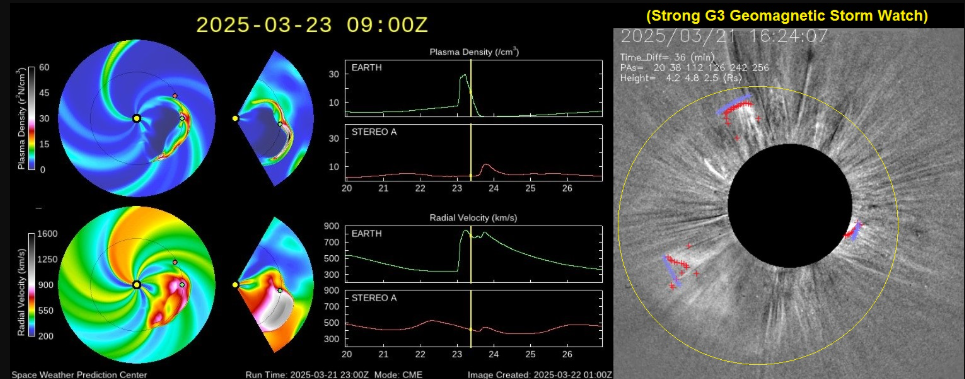Click the density peak in the EARTH plot
The width and height of the screenshot is (965, 379).
464,75
